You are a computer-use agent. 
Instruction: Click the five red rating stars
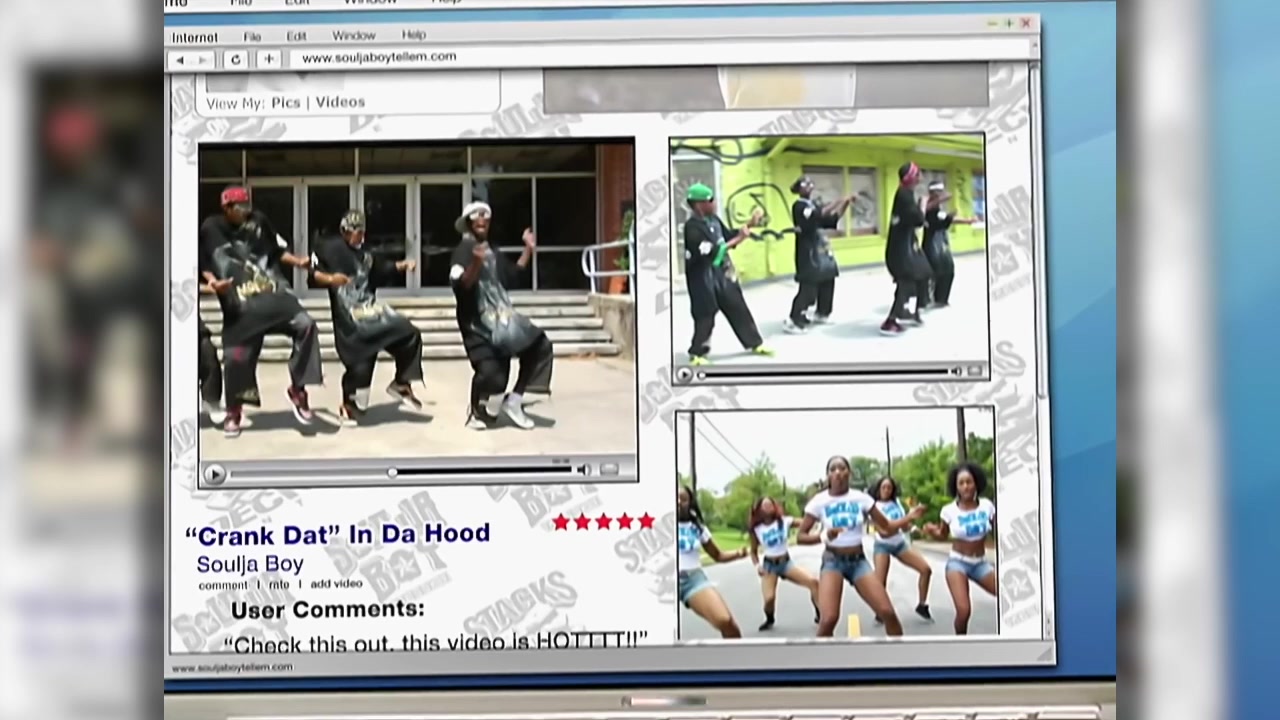click(603, 521)
